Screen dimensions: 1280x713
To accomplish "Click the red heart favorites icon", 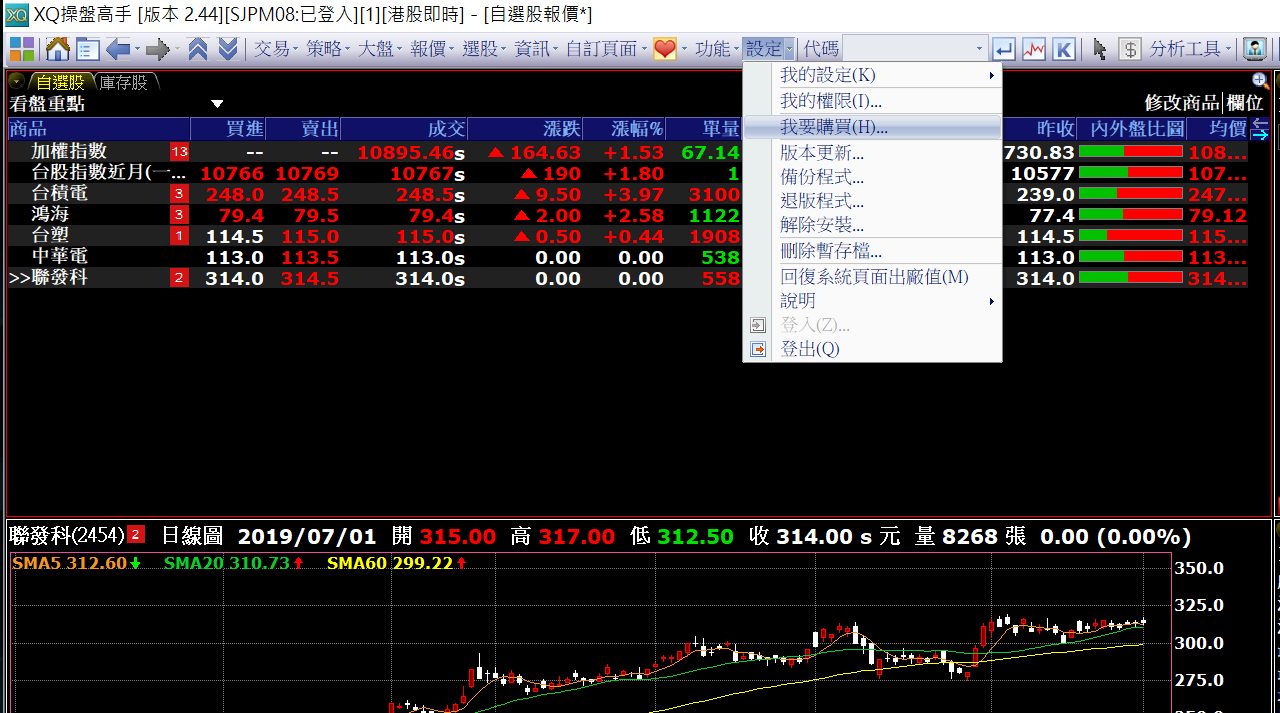I will point(665,49).
